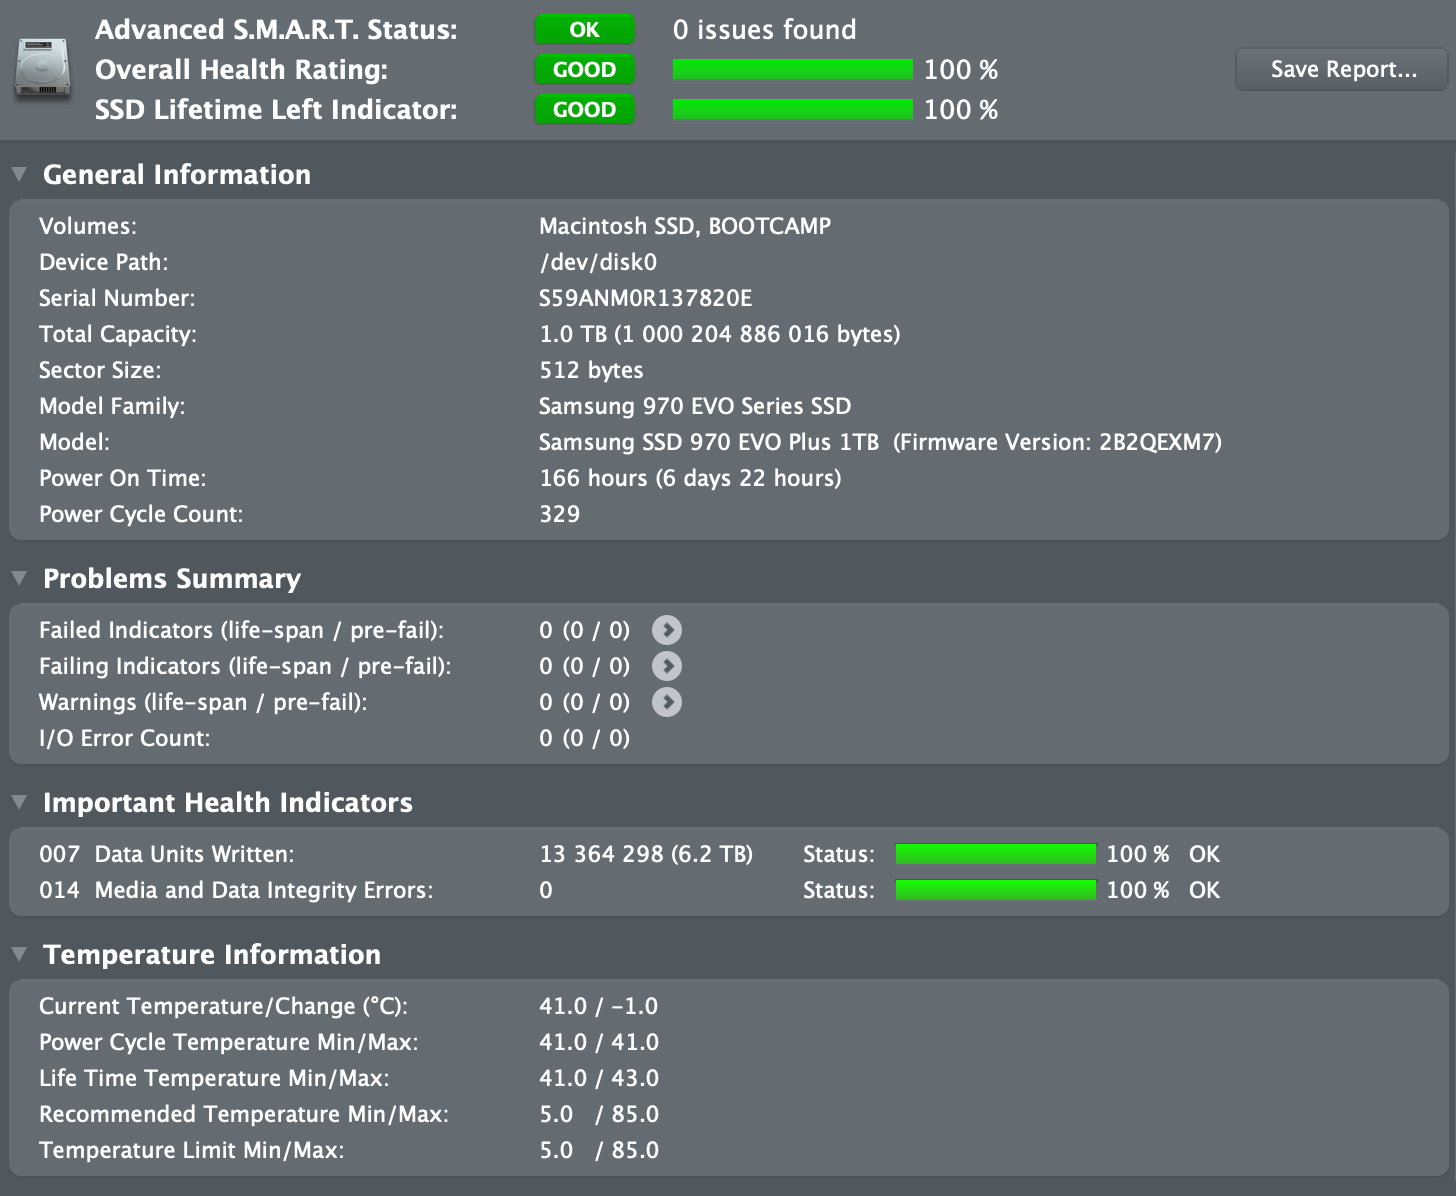Image resolution: width=1456 pixels, height=1196 pixels.
Task: Click the Save Report button
Action: click(x=1342, y=70)
